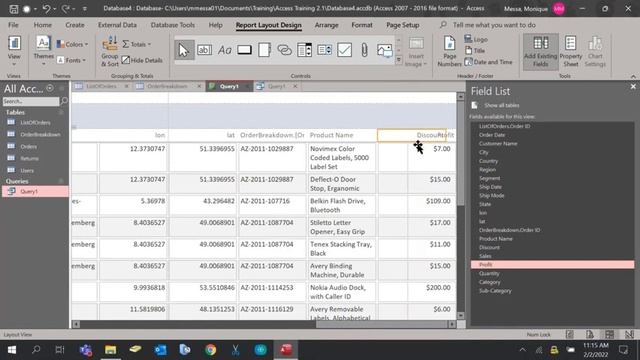Choose the Tab Control icon
Viewport: 640px width, 360px height.
[264, 50]
